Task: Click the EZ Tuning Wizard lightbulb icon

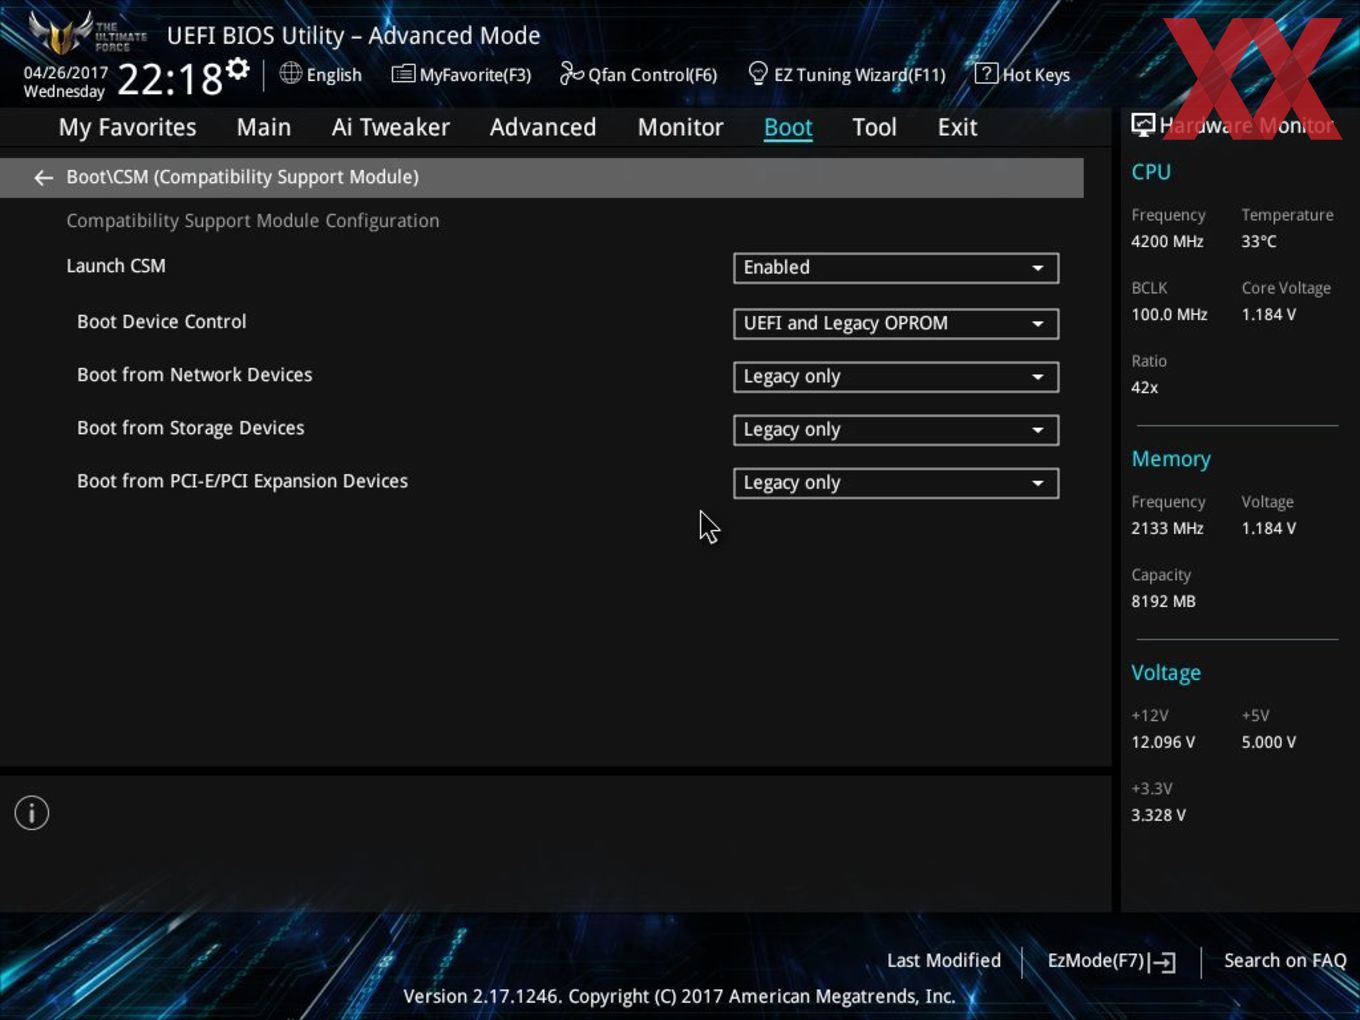Action: click(x=758, y=73)
